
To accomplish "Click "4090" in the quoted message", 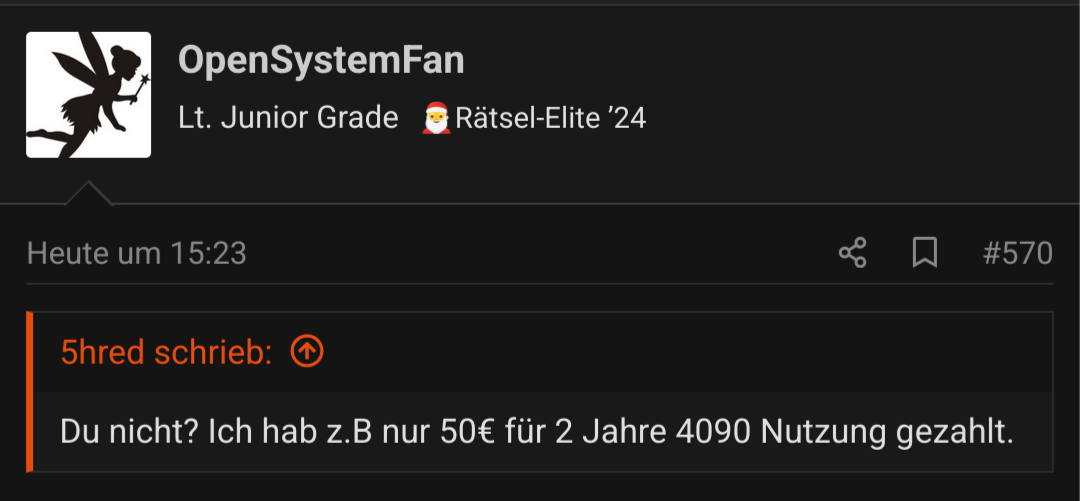I will coord(713,432).
